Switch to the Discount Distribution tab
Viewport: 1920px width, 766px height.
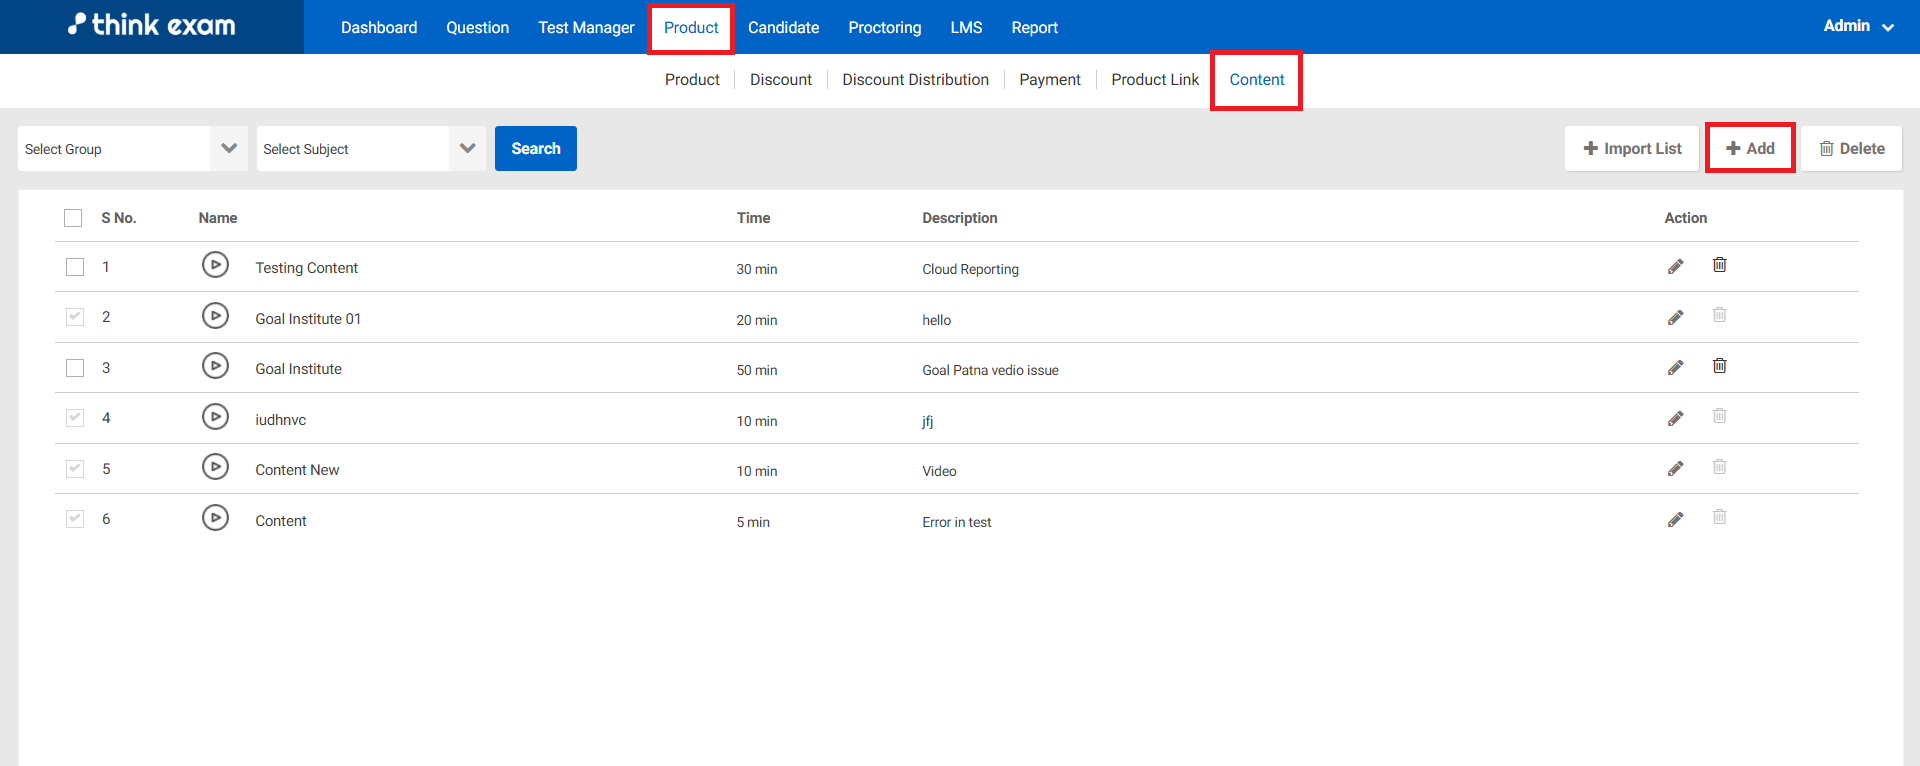[x=915, y=80]
